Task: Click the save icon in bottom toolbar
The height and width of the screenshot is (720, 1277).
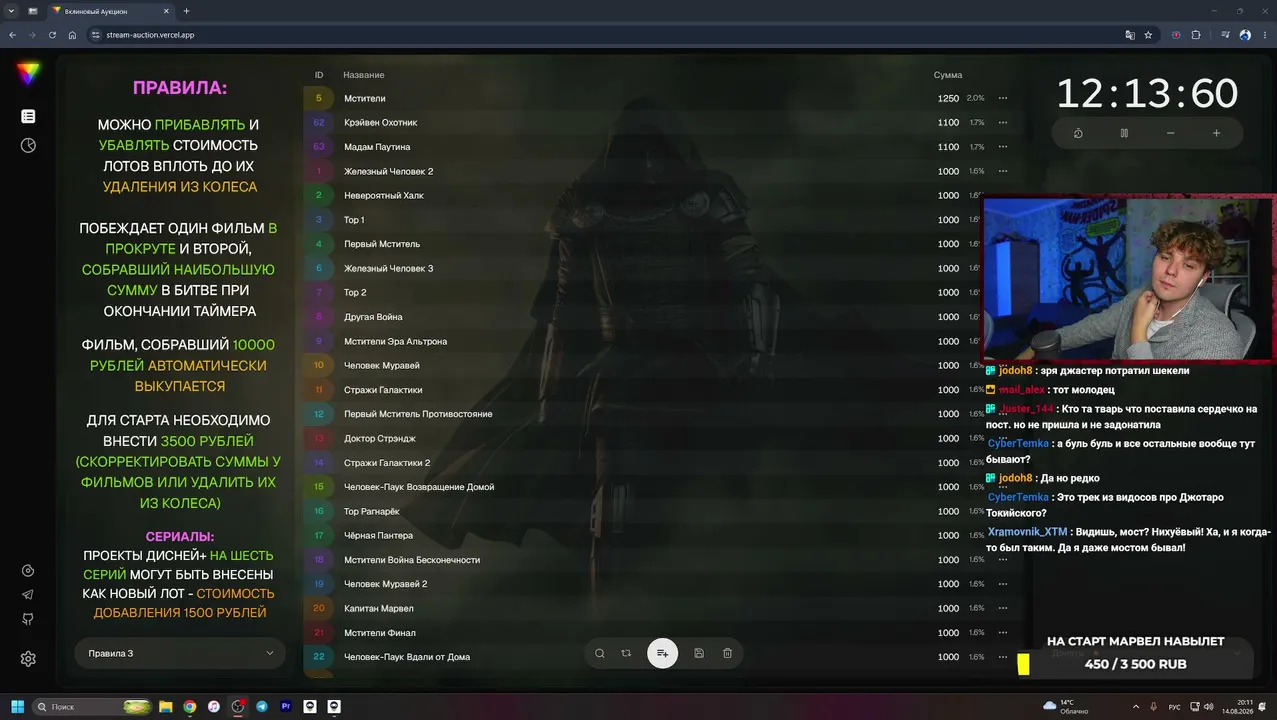Action: coord(699,653)
